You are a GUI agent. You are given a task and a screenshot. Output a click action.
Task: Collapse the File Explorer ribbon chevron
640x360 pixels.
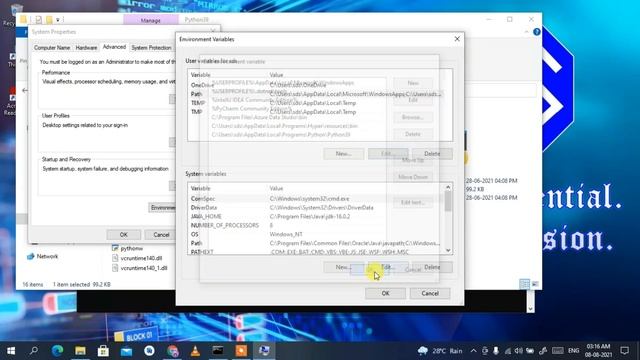coord(527,32)
